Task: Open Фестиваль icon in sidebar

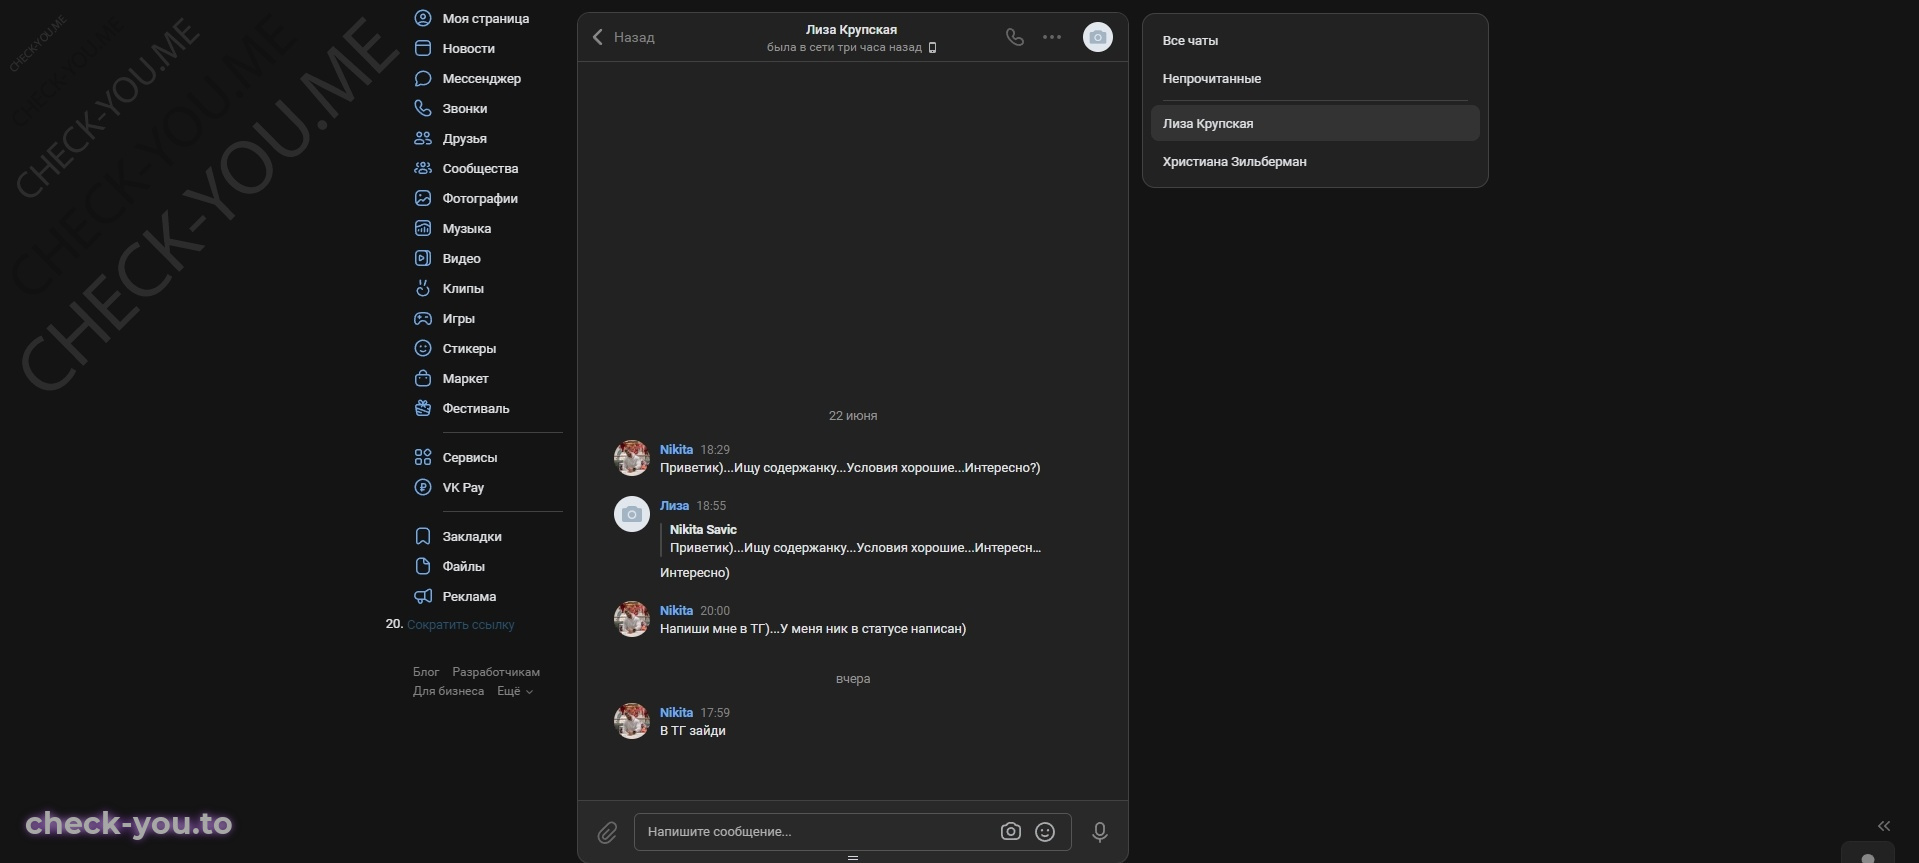Action: point(423,408)
